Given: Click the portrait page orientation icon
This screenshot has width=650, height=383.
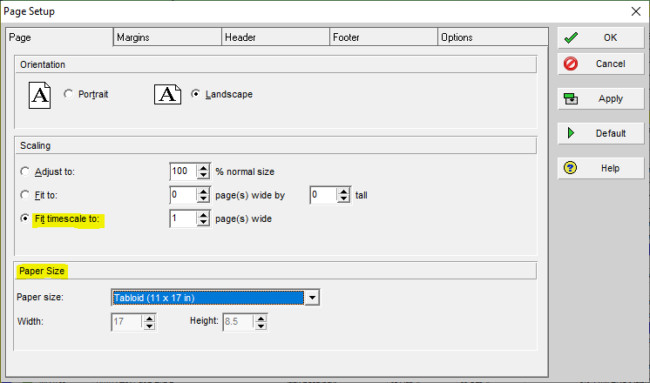Looking at the screenshot, I should coord(39,95).
